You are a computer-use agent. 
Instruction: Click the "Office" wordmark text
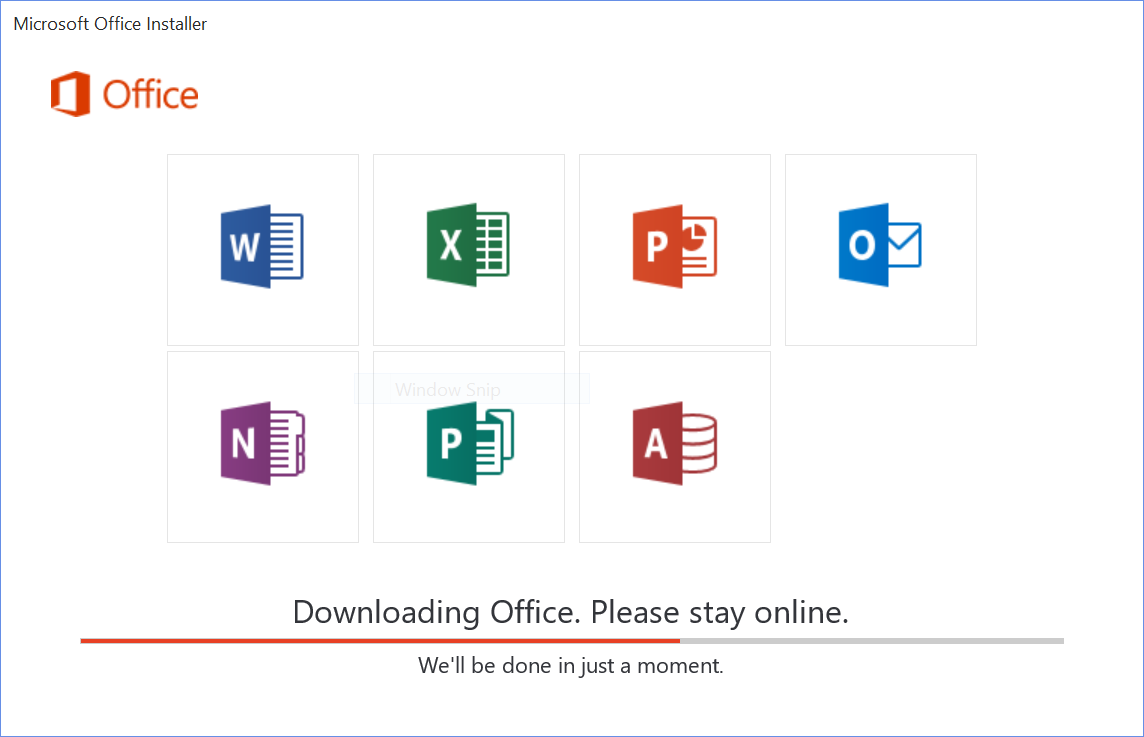(x=151, y=96)
